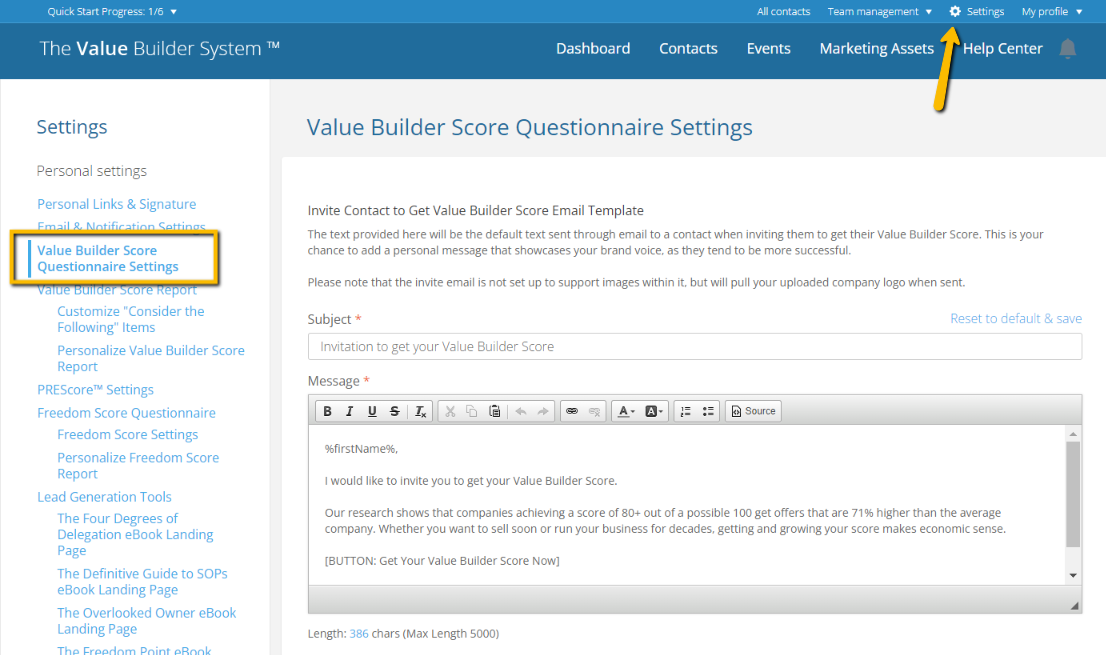Click inside the message body text area
The image size is (1106, 655).
(x=687, y=505)
